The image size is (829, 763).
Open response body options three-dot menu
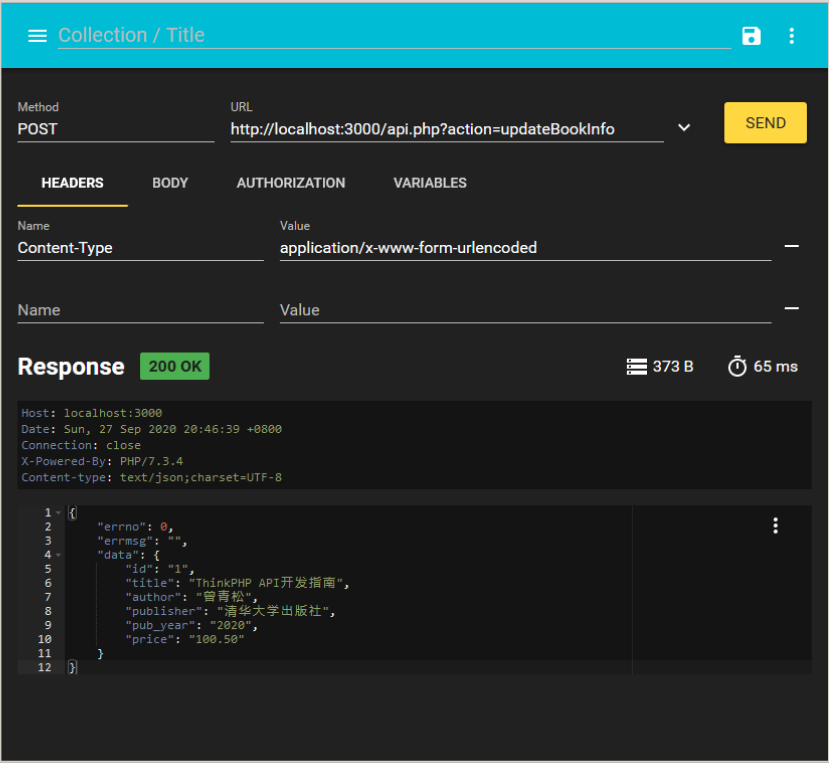775,526
